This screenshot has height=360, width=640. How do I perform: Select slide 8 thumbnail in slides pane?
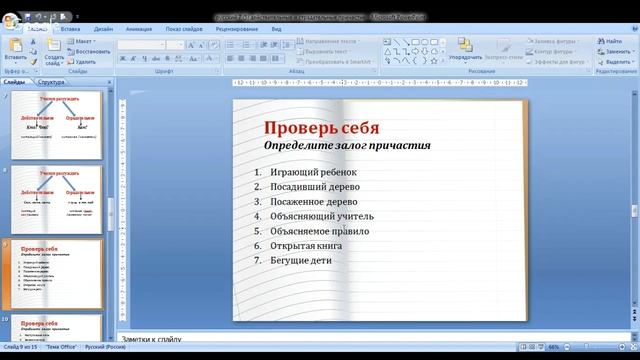click(57, 200)
